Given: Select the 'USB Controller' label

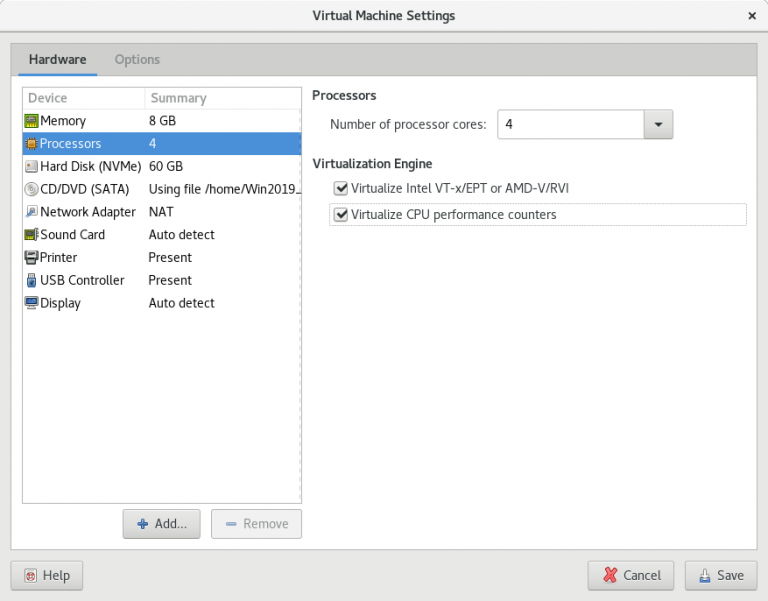Looking at the screenshot, I should pos(82,280).
